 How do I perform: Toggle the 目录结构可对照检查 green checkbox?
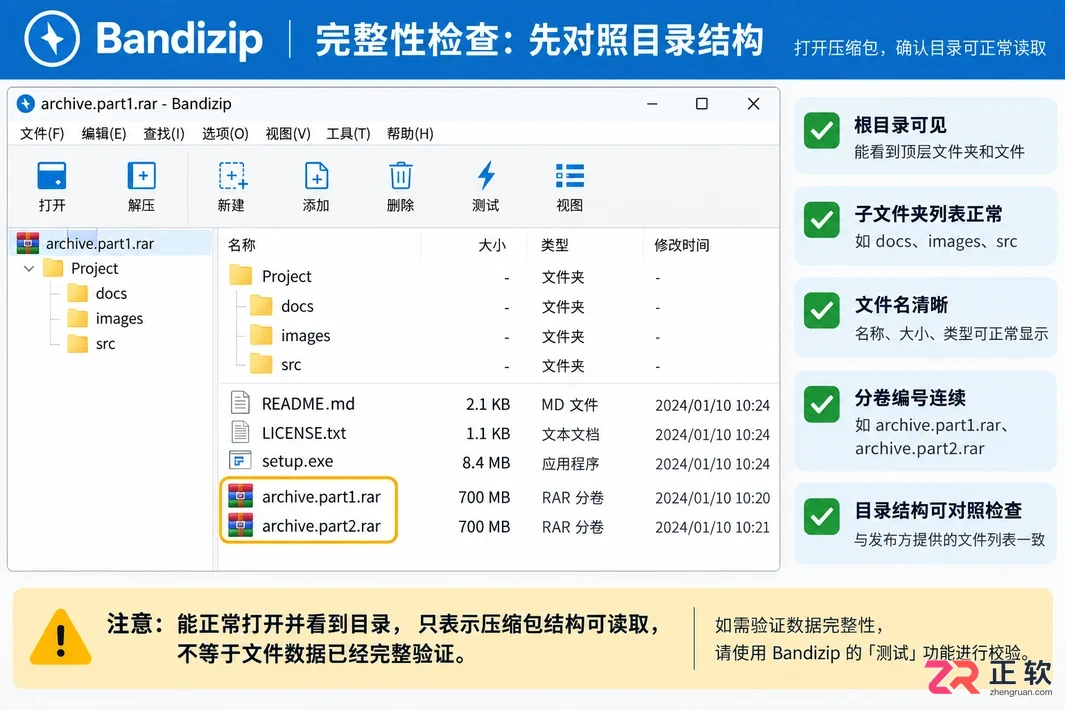(821, 516)
